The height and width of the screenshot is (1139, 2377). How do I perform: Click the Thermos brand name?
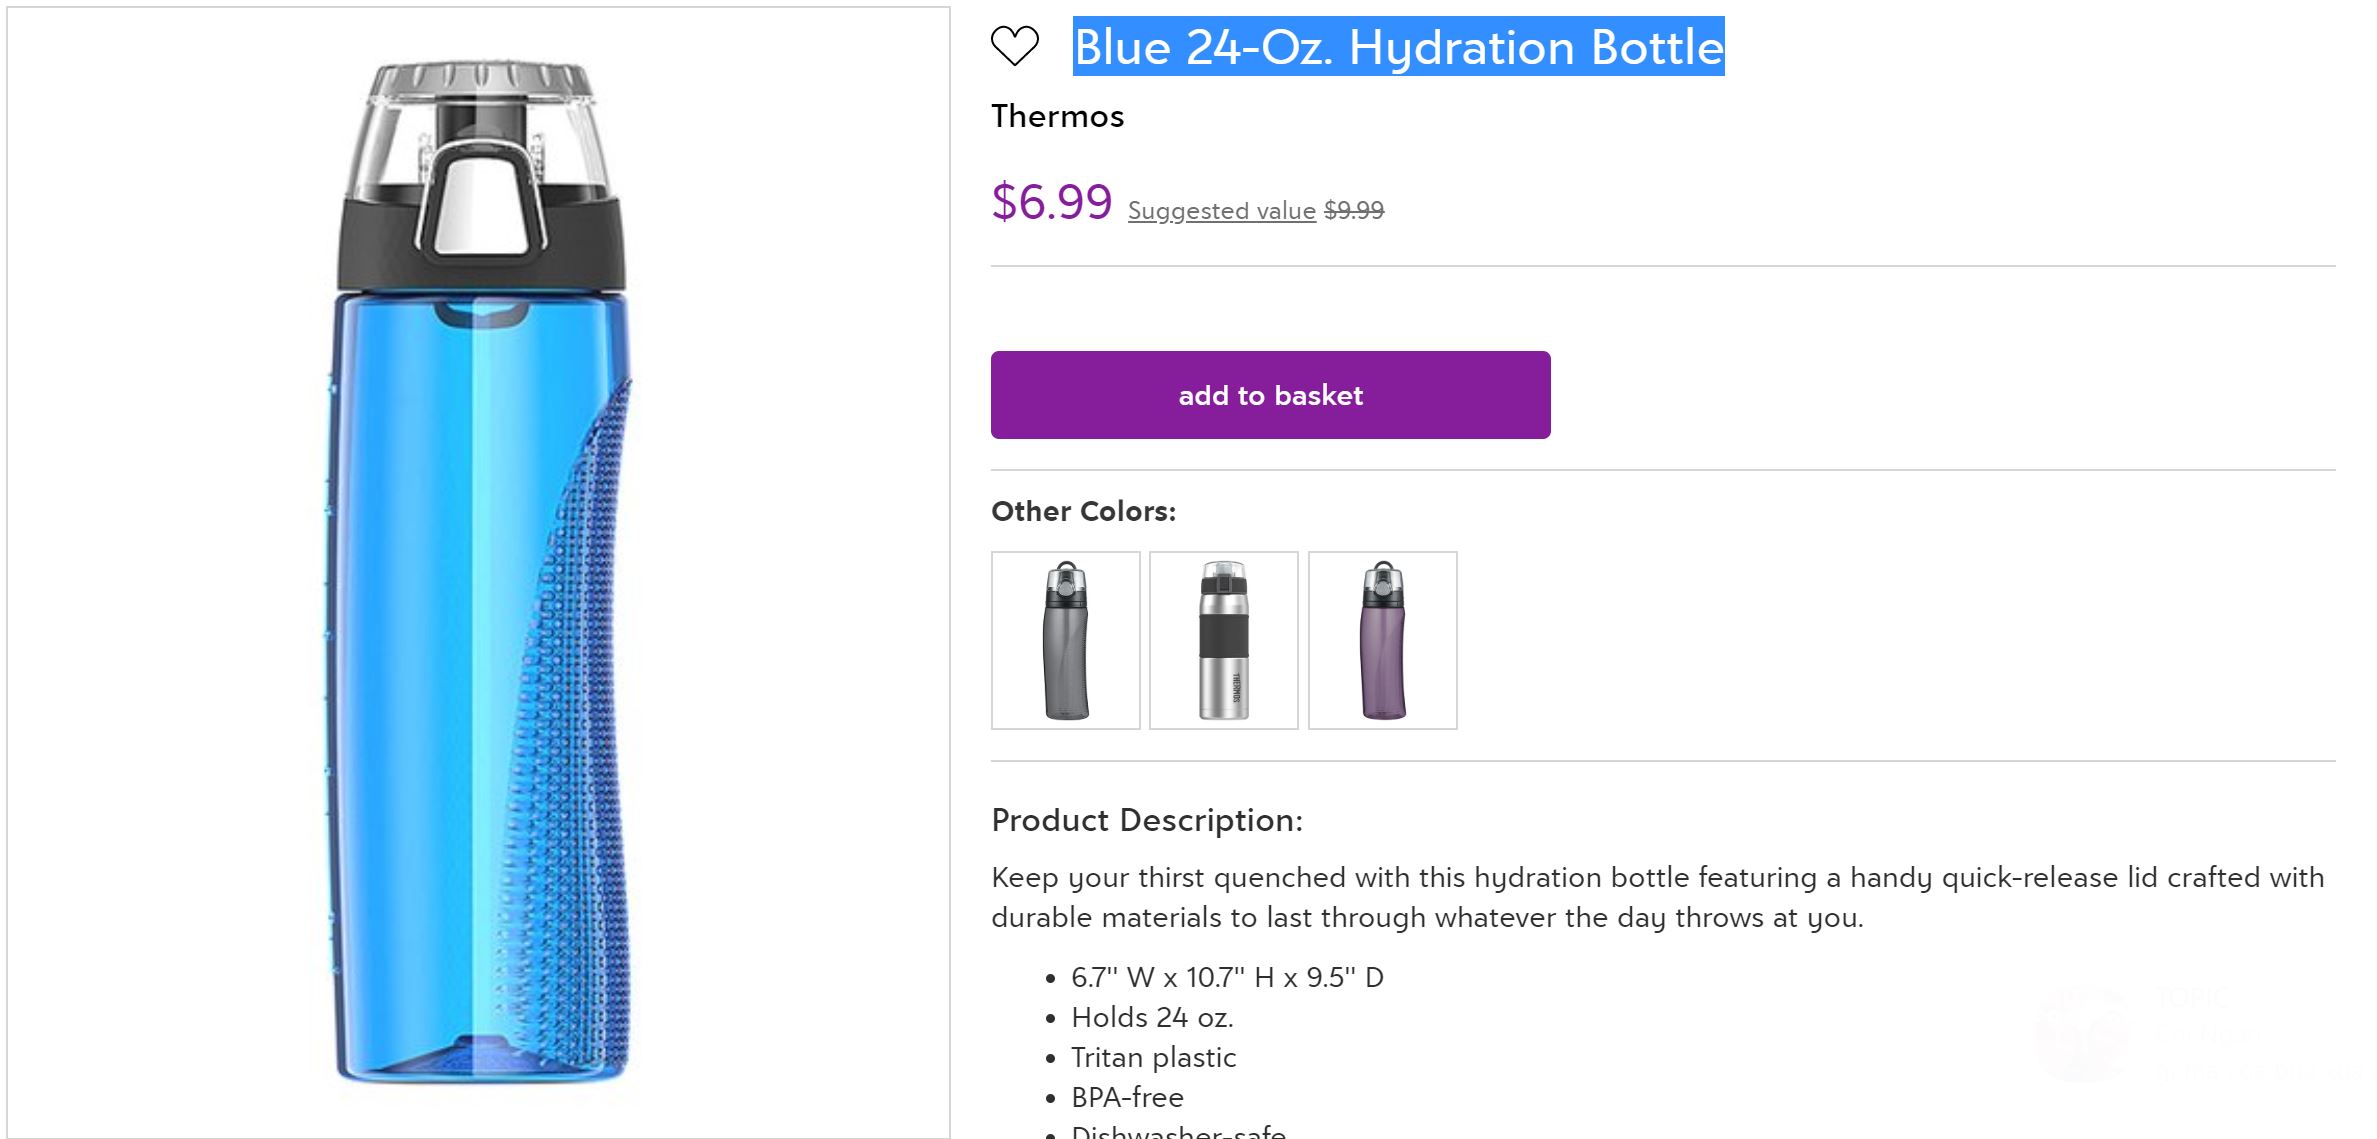click(1057, 116)
